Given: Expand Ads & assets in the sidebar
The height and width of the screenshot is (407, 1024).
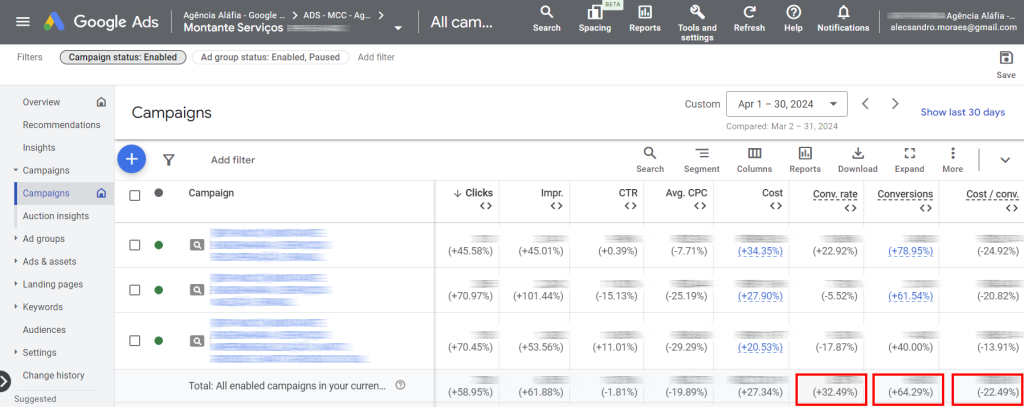Looking at the screenshot, I should pyautogui.click(x=16, y=261).
